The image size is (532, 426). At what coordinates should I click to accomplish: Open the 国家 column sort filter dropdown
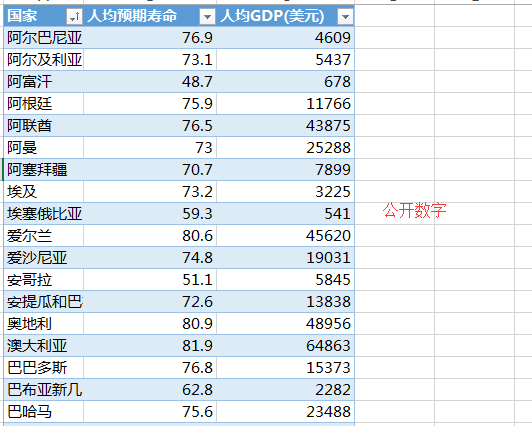[x=75, y=16]
